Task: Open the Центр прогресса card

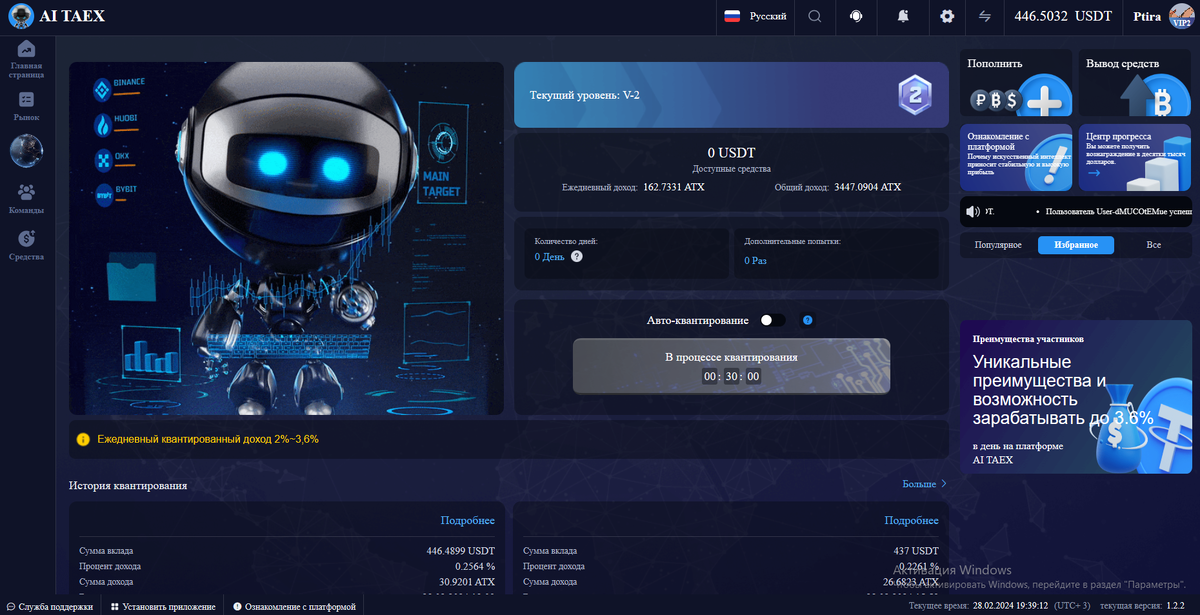Action: click(x=1136, y=157)
